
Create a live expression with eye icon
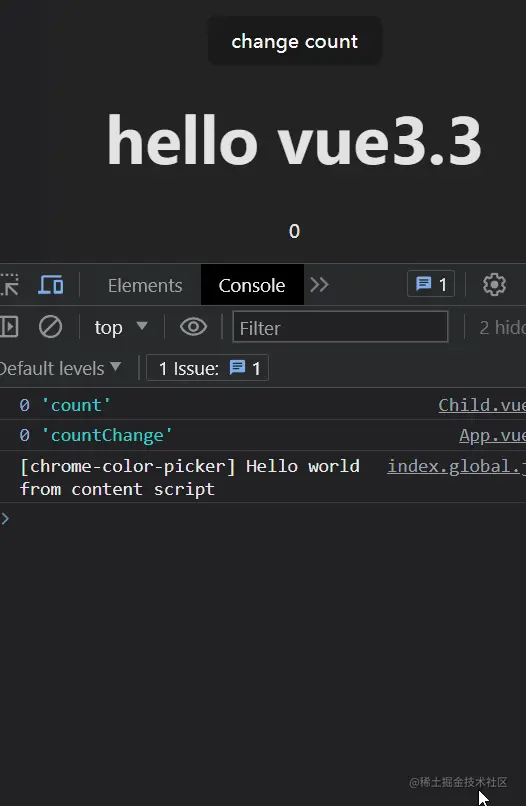click(x=193, y=327)
